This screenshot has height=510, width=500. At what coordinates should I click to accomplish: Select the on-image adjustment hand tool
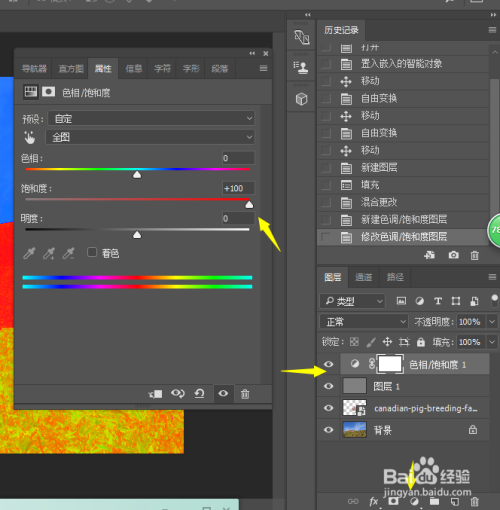30,137
